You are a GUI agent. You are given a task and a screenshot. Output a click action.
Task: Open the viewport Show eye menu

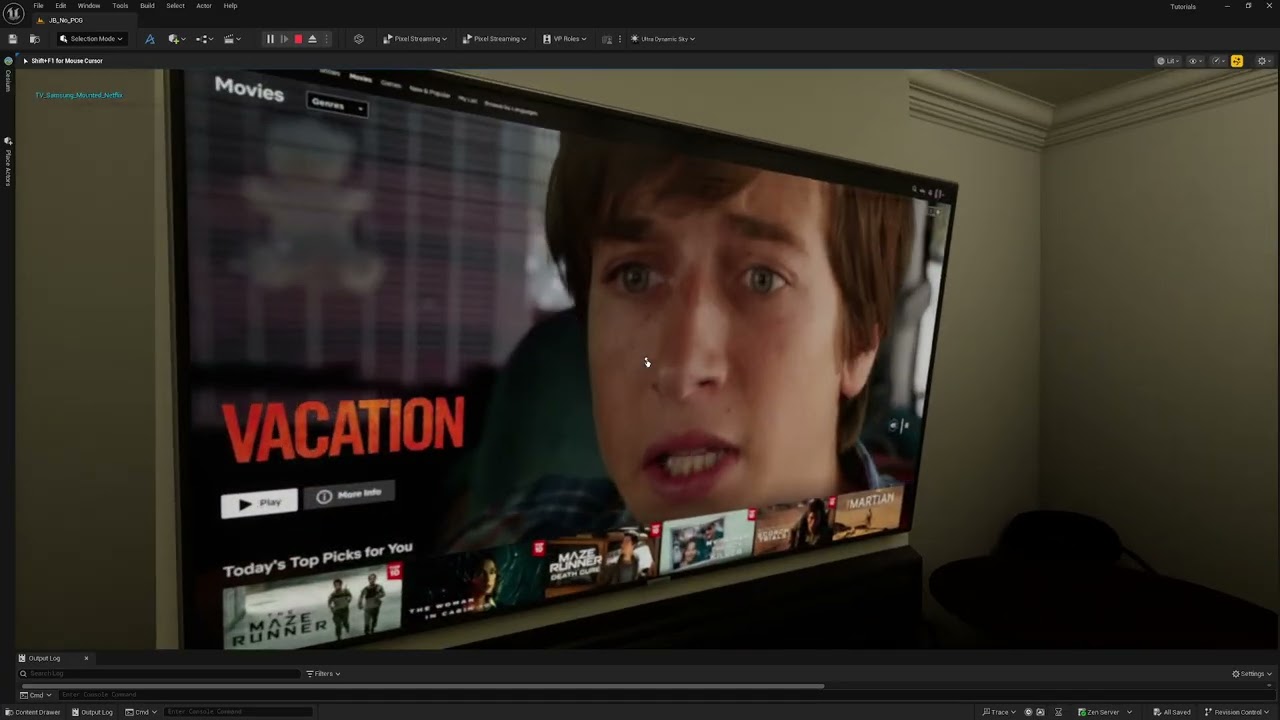click(1194, 61)
